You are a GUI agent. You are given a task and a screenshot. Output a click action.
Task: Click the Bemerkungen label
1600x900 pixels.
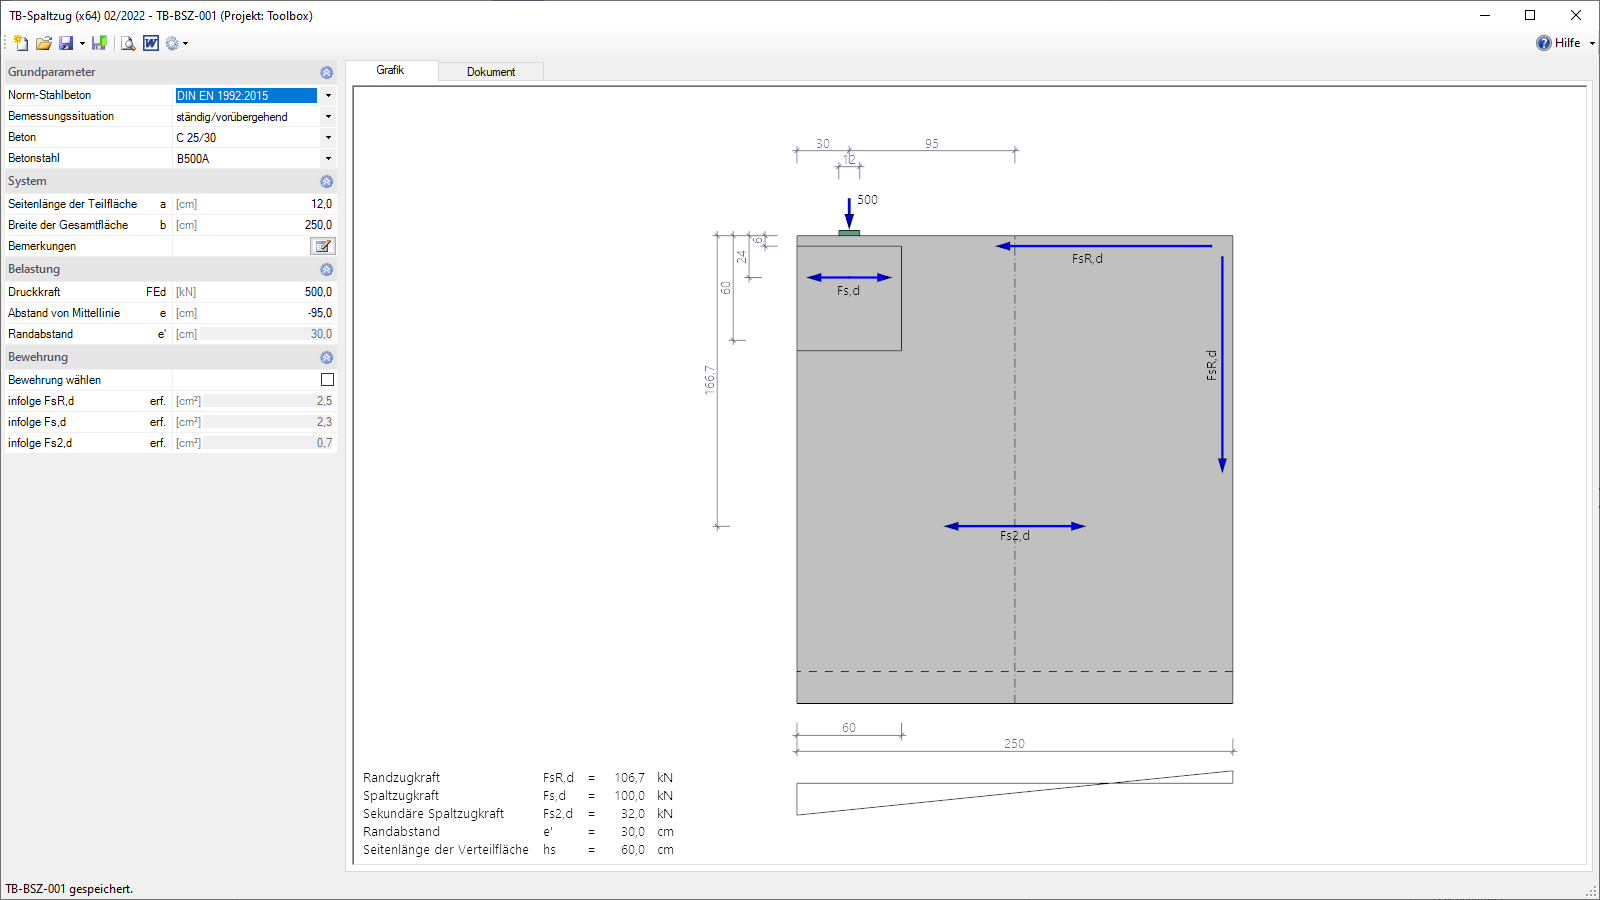[42, 246]
